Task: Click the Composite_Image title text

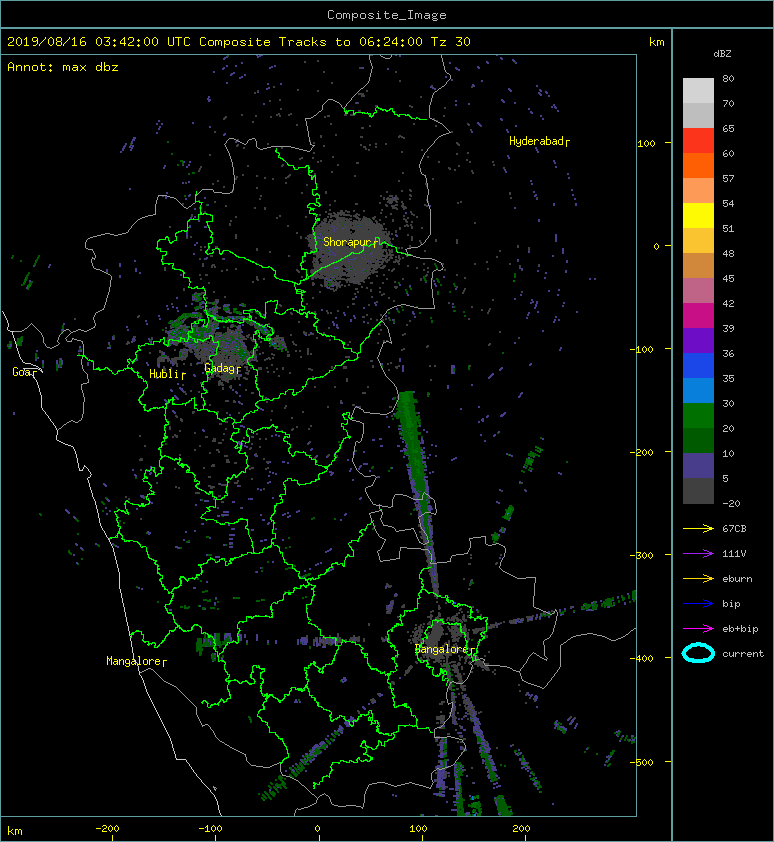Action: [387, 15]
